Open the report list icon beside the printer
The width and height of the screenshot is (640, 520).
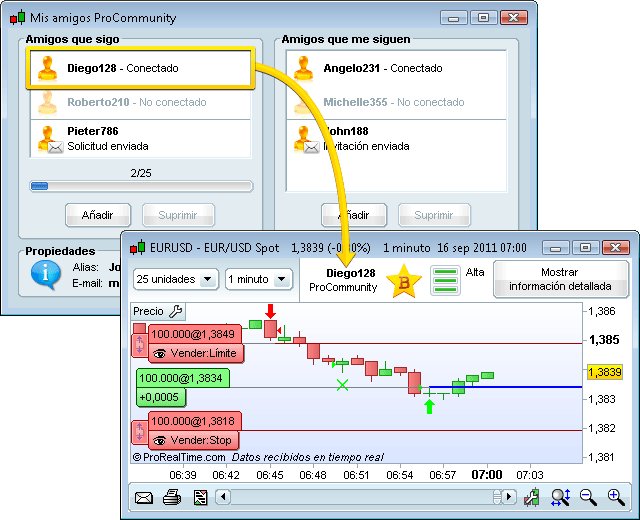pos(200,497)
